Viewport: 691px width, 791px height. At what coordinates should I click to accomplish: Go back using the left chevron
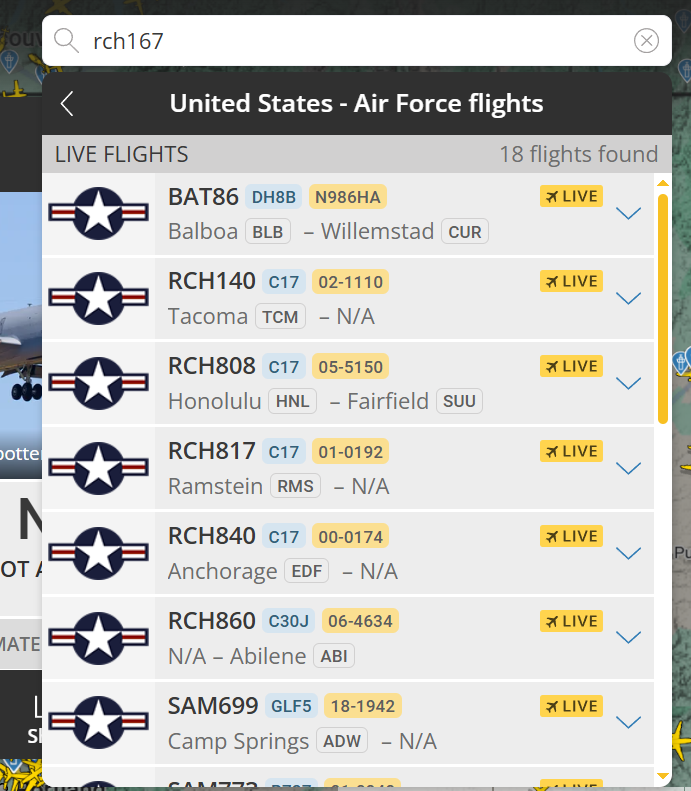point(67,103)
